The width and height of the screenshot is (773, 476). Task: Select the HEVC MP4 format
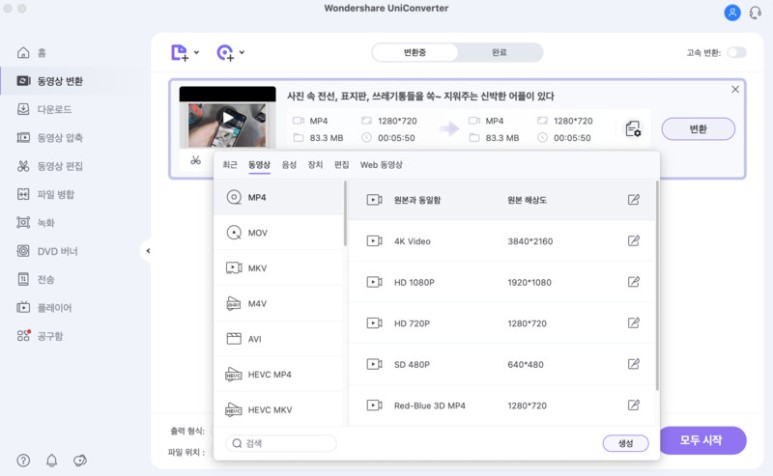[279, 374]
